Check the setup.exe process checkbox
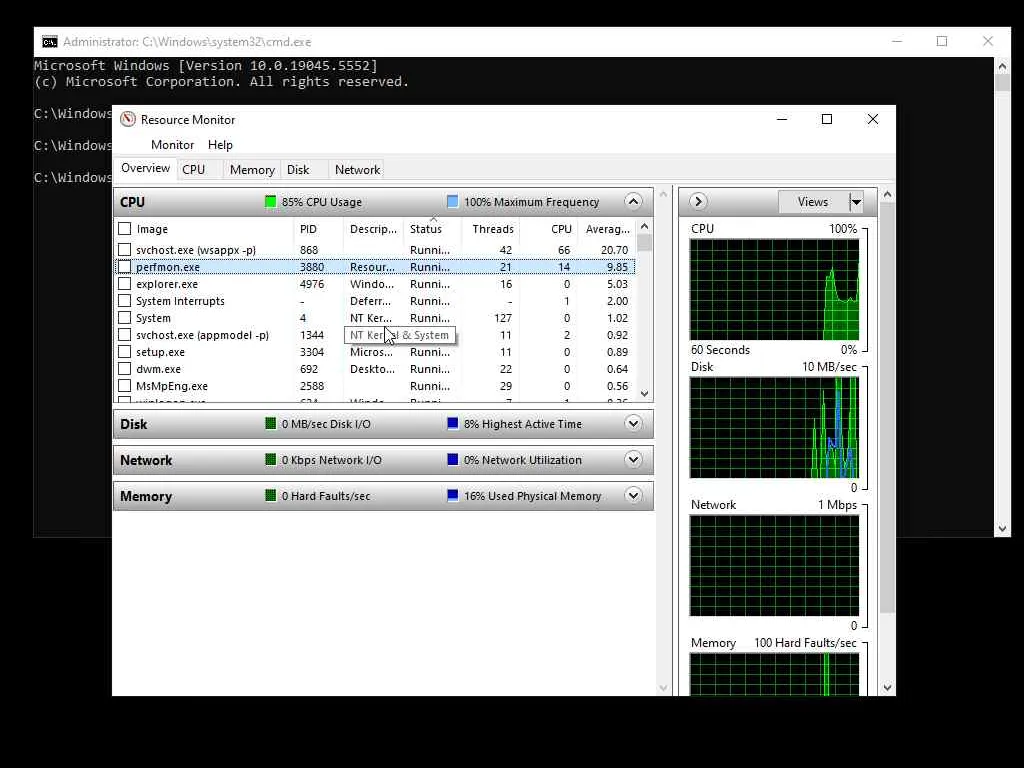The height and width of the screenshot is (768, 1024). (124, 351)
